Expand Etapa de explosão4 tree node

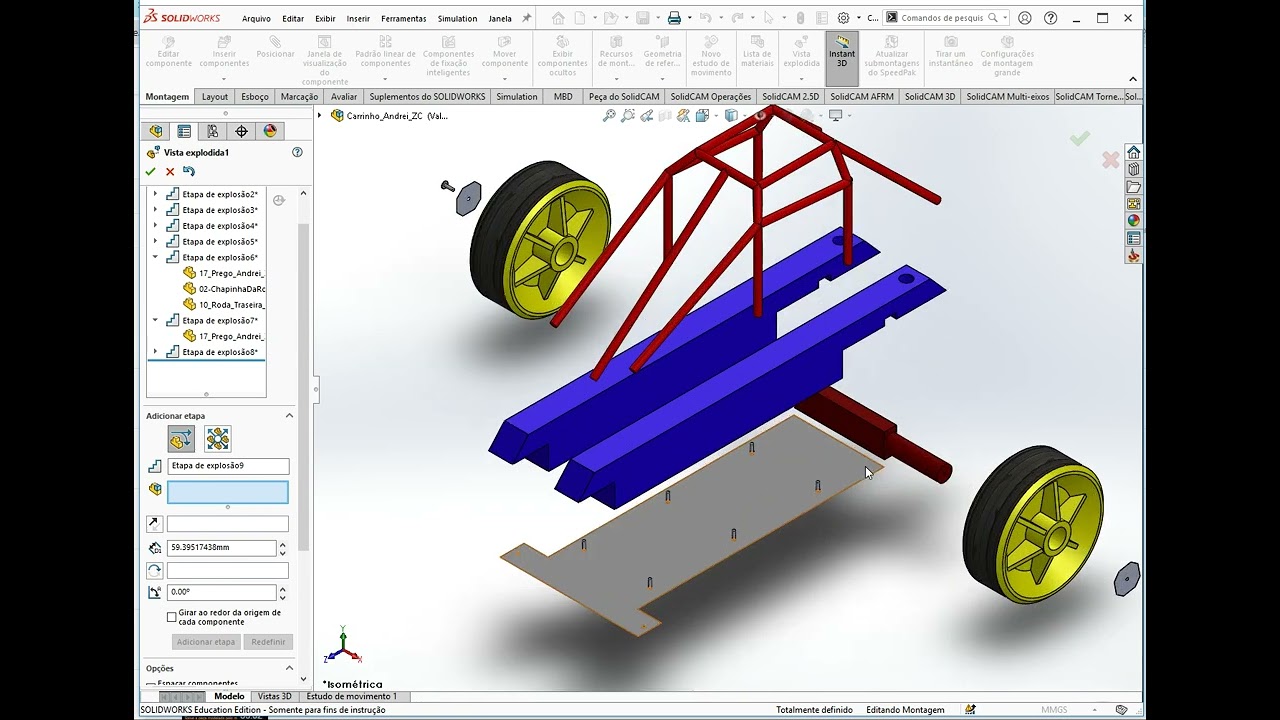pos(155,226)
